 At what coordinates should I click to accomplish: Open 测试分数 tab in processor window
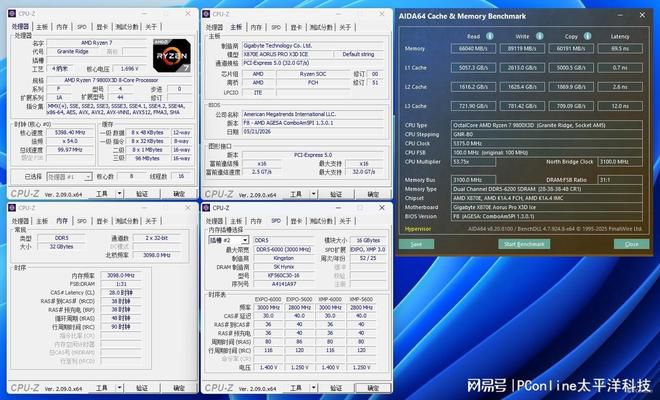[127, 27]
